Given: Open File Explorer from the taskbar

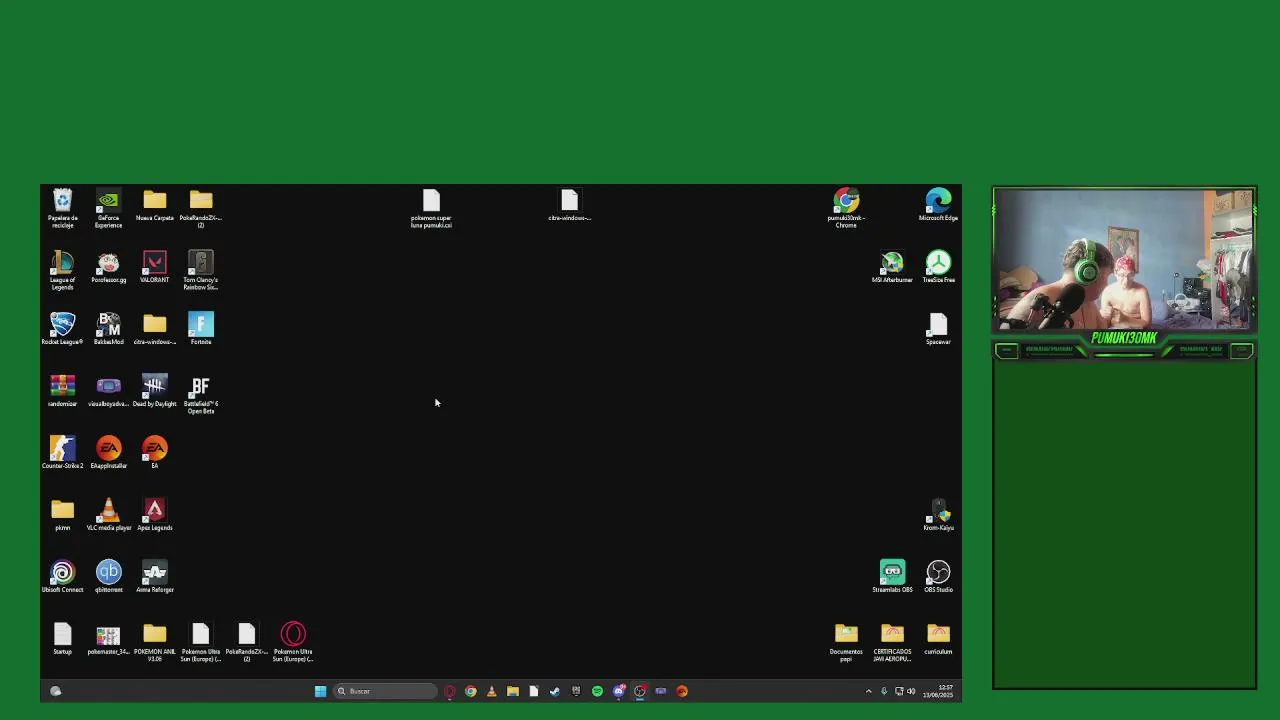Looking at the screenshot, I should 512,691.
